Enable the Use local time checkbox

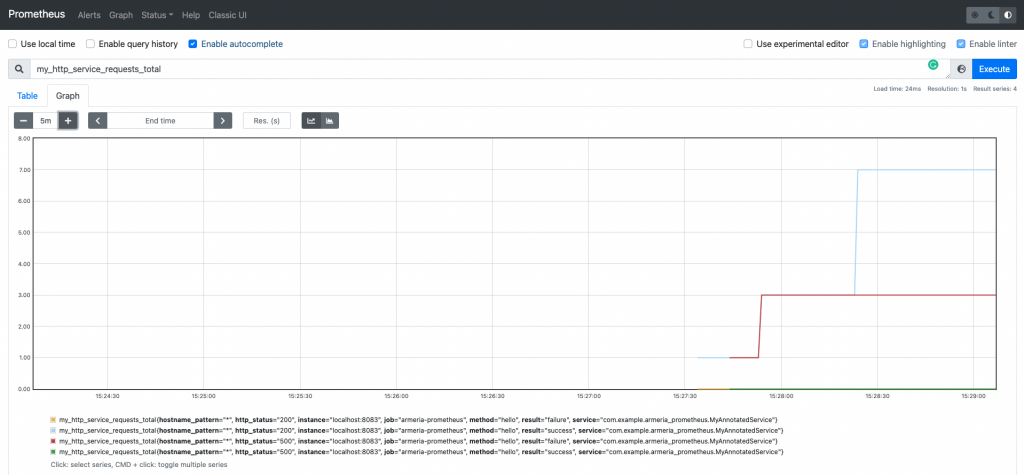click(x=13, y=44)
